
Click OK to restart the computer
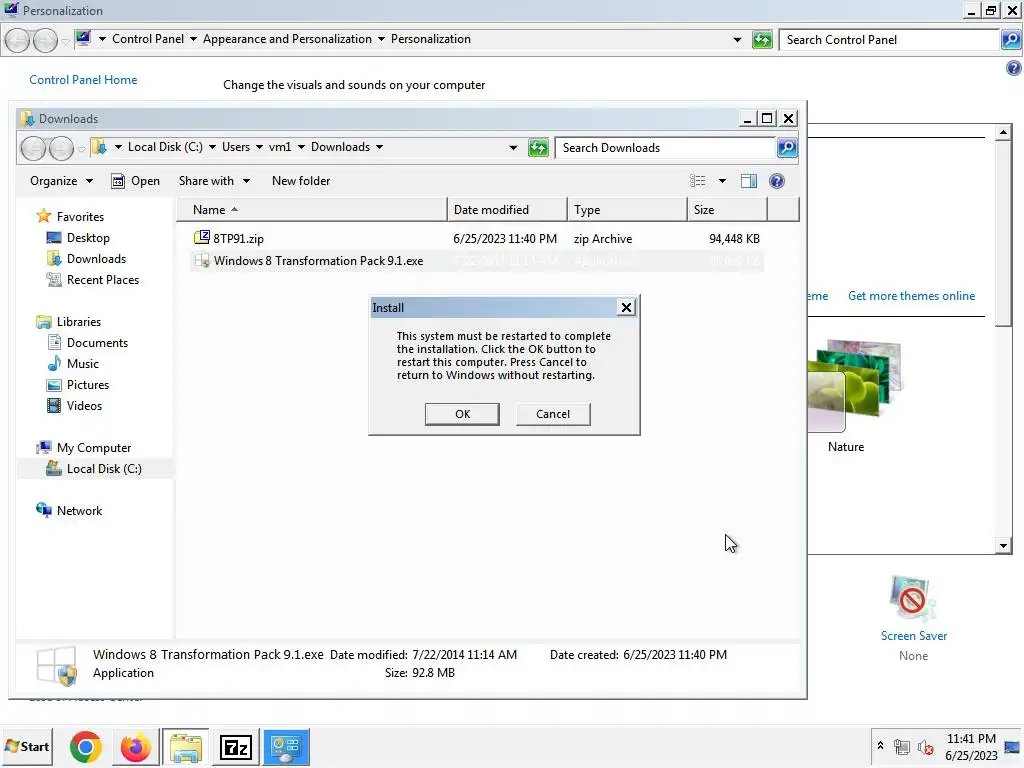462,414
